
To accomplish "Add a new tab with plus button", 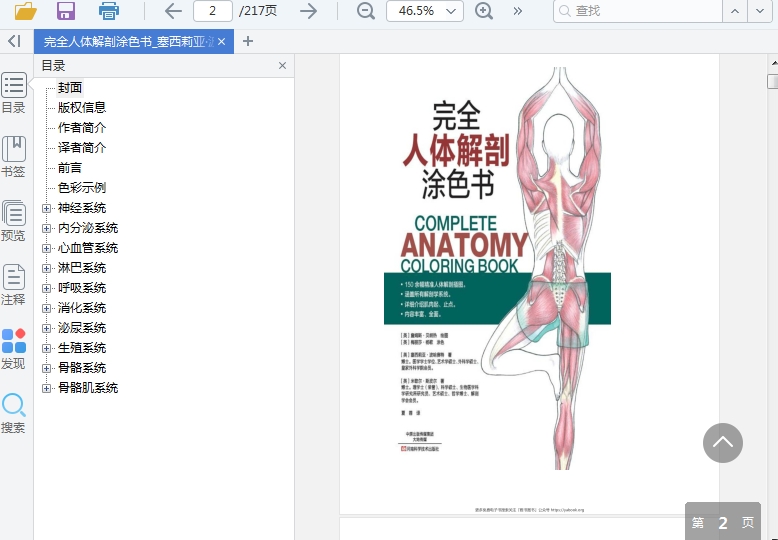I will pyautogui.click(x=248, y=41).
